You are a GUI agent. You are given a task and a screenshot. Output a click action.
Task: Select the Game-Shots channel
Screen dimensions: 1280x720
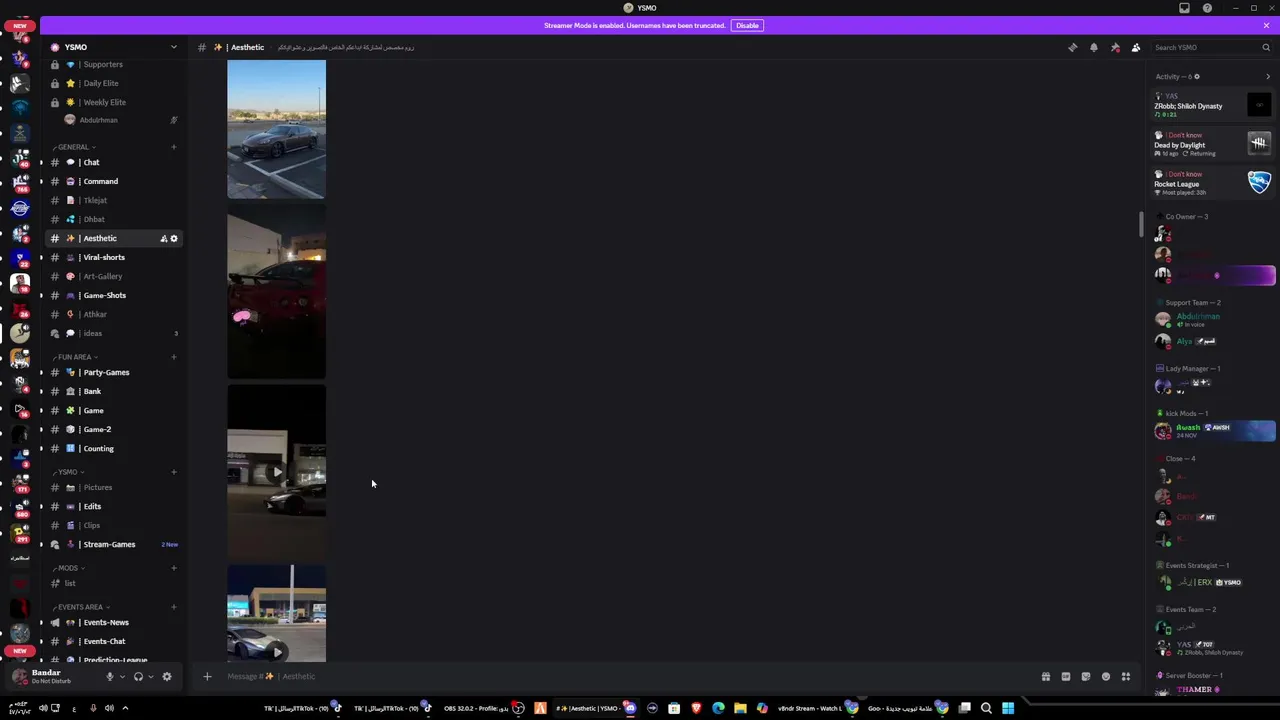click(x=115, y=295)
